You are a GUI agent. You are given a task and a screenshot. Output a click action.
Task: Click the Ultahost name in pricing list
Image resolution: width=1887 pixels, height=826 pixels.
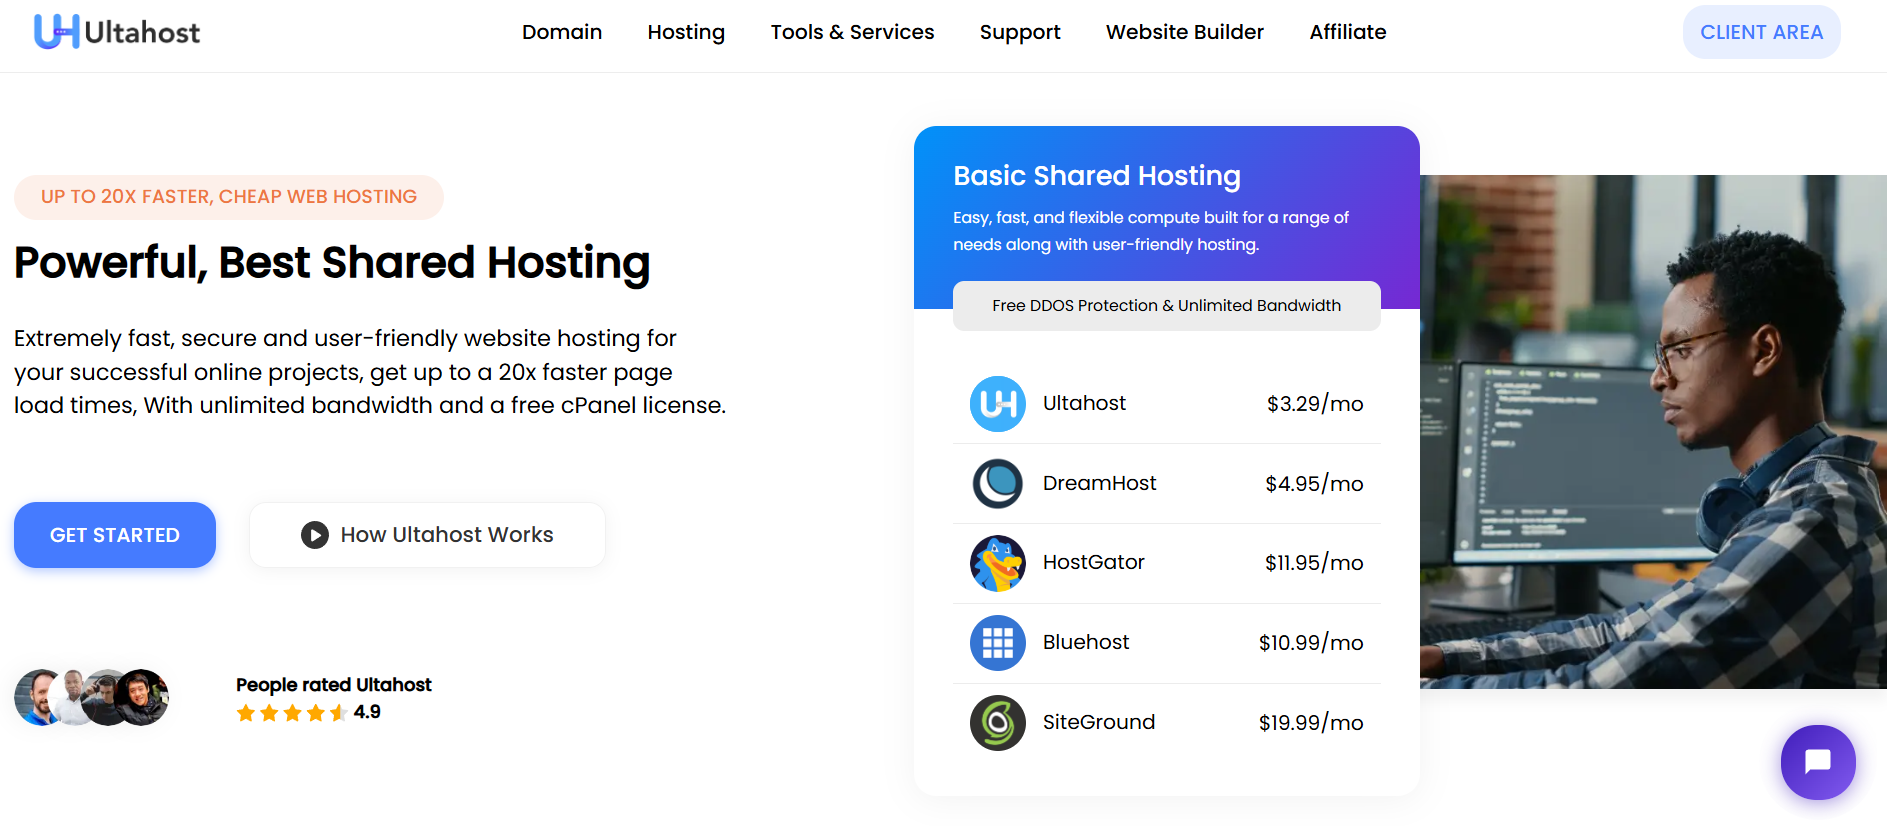click(x=1084, y=403)
